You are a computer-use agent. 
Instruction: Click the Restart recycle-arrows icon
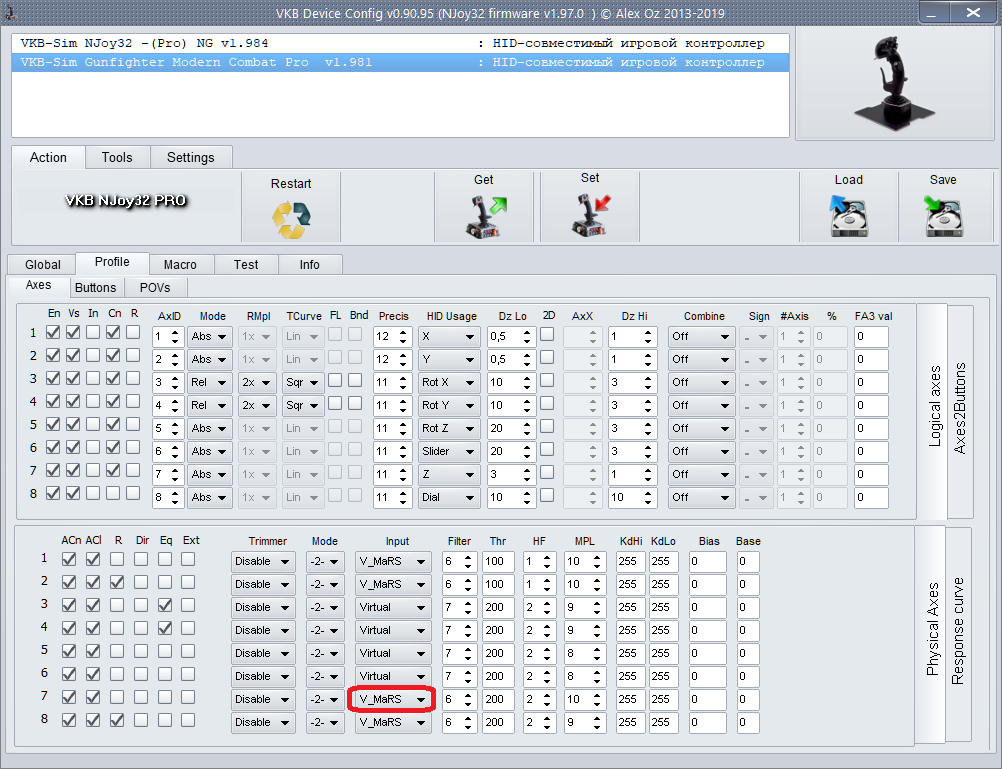click(x=291, y=216)
